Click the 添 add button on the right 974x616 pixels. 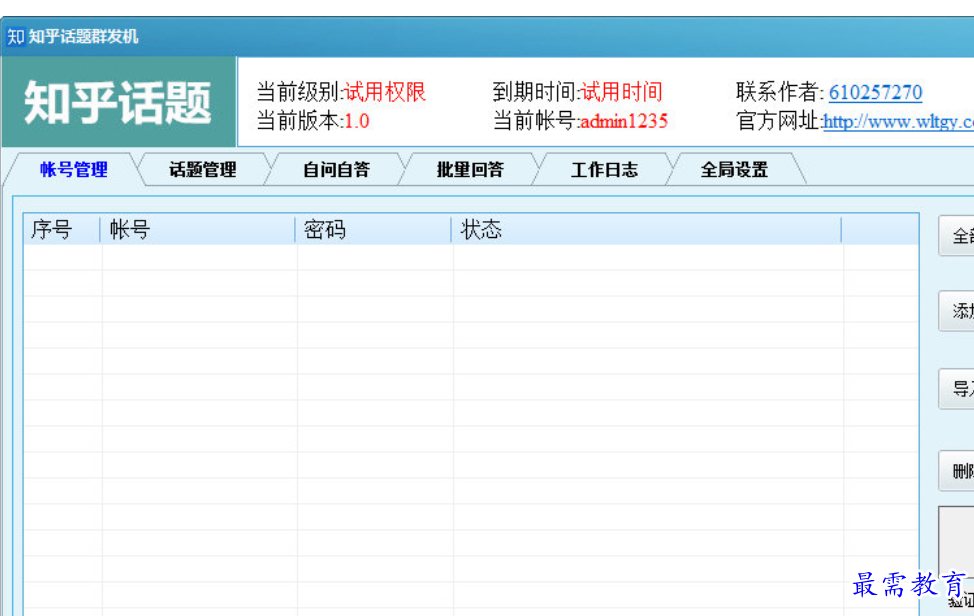957,311
